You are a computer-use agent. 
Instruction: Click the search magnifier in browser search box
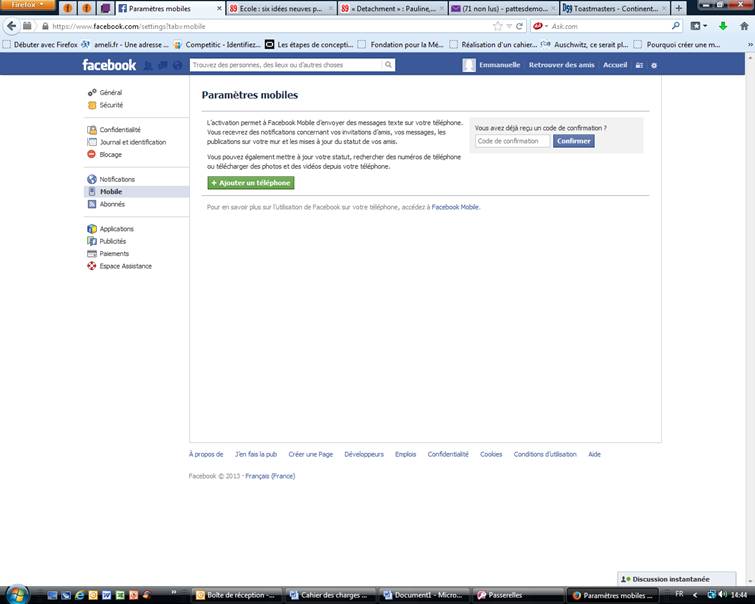click(676, 26)
